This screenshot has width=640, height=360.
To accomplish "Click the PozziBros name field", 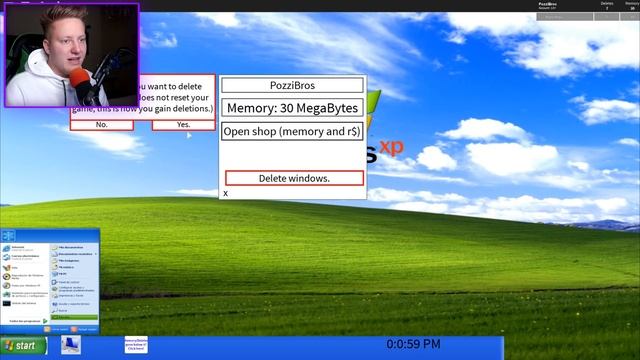I will click(x=292, y=85).
